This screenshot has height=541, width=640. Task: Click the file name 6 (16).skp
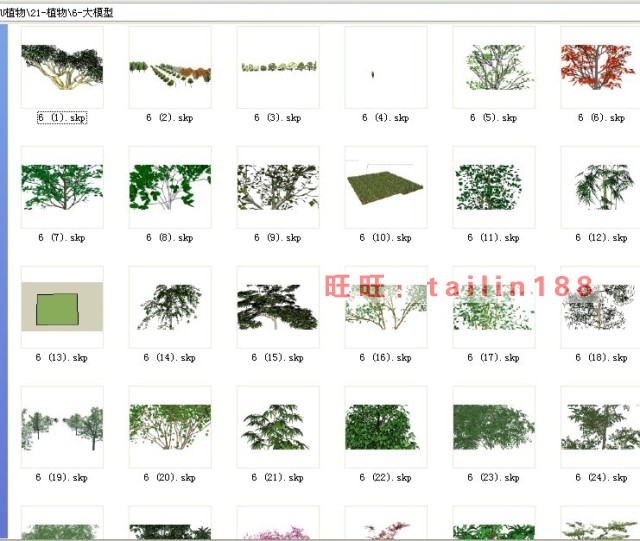pyautogui.click(x=386, y=358)
